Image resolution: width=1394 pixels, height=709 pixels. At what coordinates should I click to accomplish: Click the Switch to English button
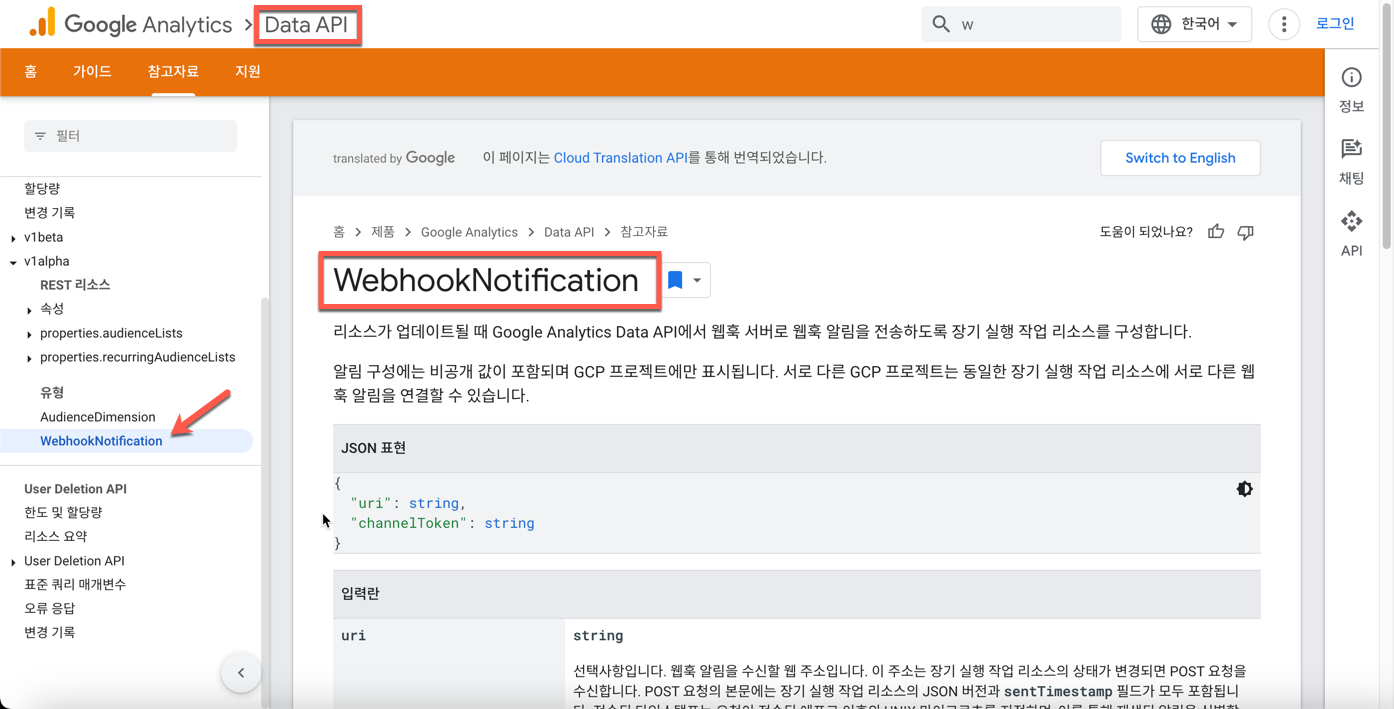1180,158
